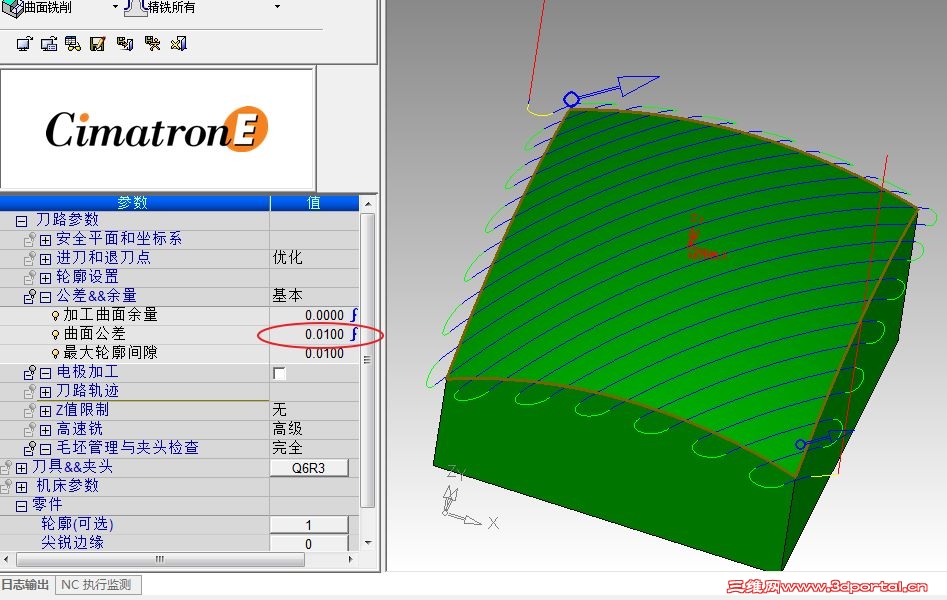
Task: Click the monitor-with-arrow icon in the toolbar
Action: (x=25, y=44)
